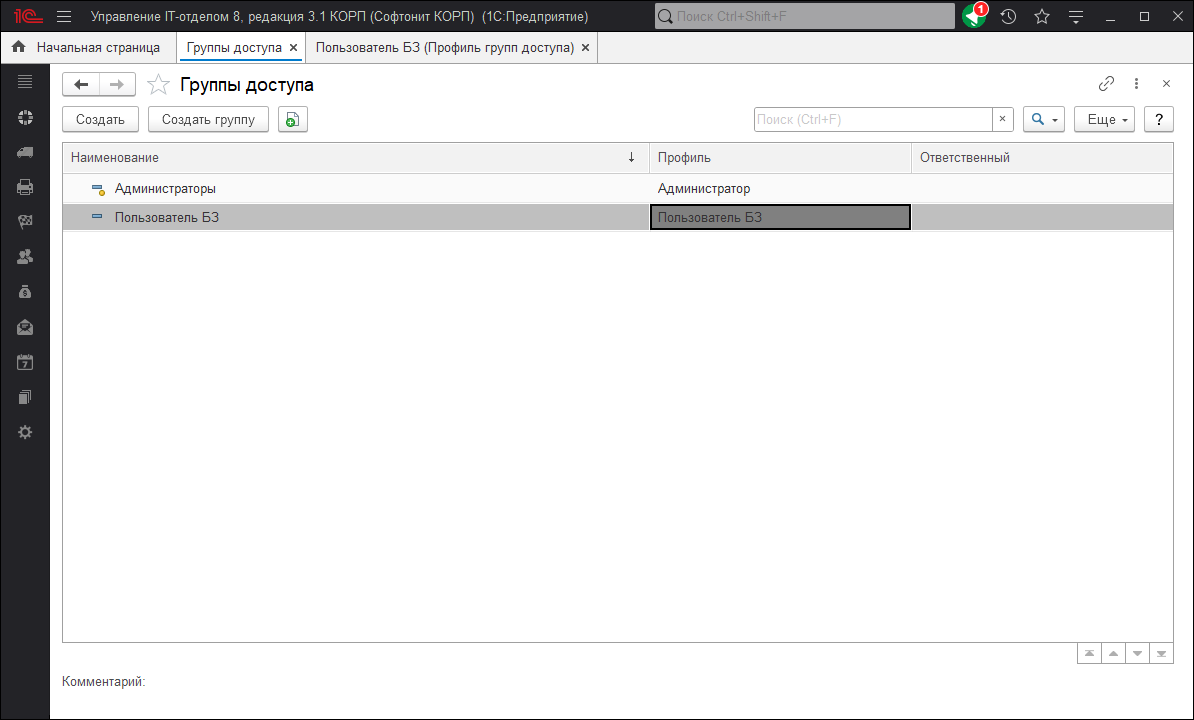Switch to Пользователь БЗ (Профиль групп доступа) tab
The image size is (1194, 720).
tap(444, 48)
